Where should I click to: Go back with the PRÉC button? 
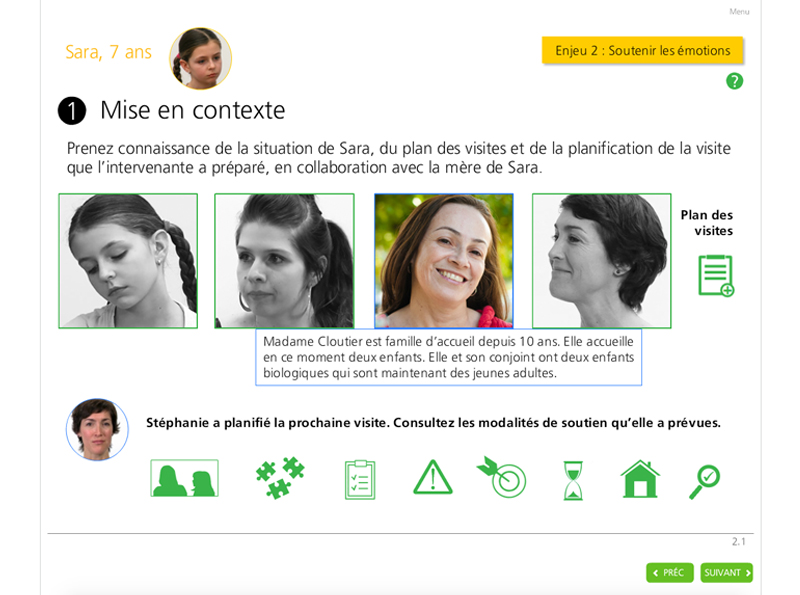coord(669,573)
